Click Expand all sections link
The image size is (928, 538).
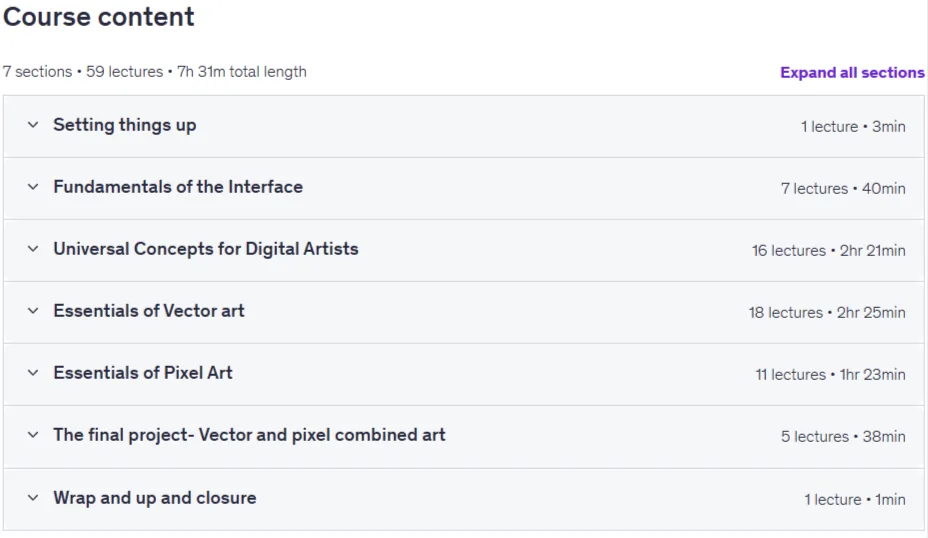coord(852,72)
